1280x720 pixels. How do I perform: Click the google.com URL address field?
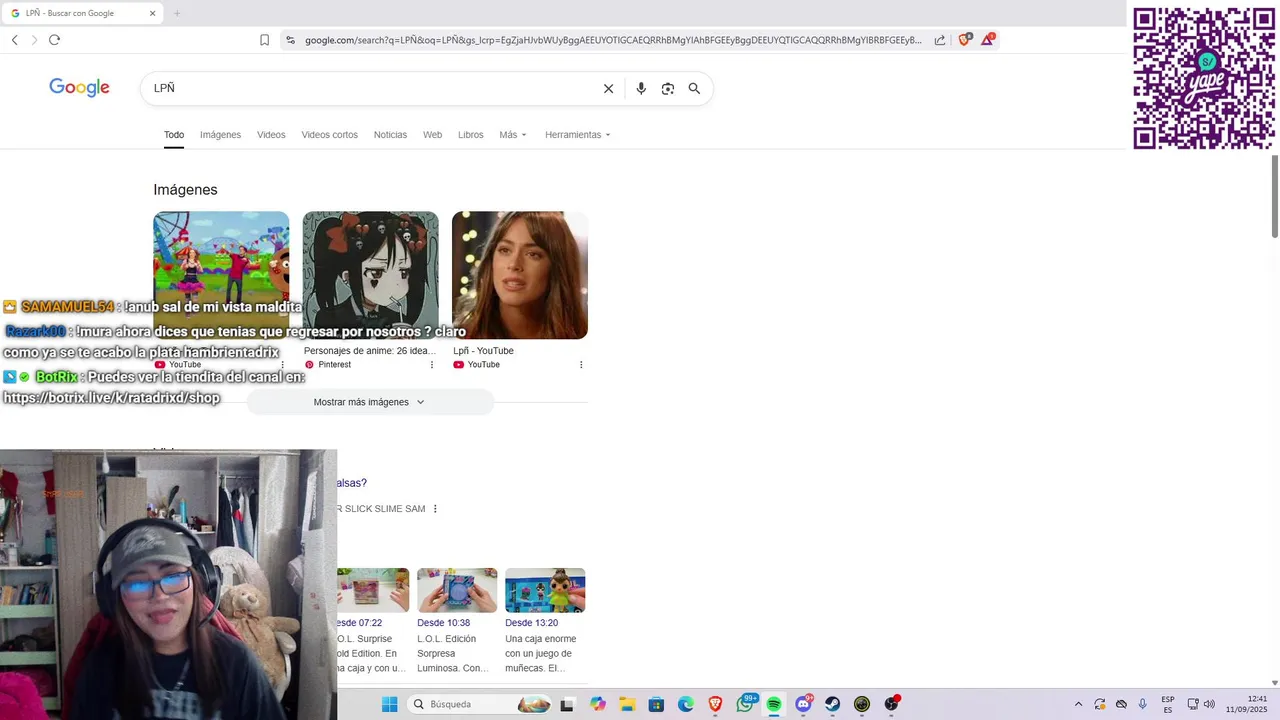(x=612, y=40)
